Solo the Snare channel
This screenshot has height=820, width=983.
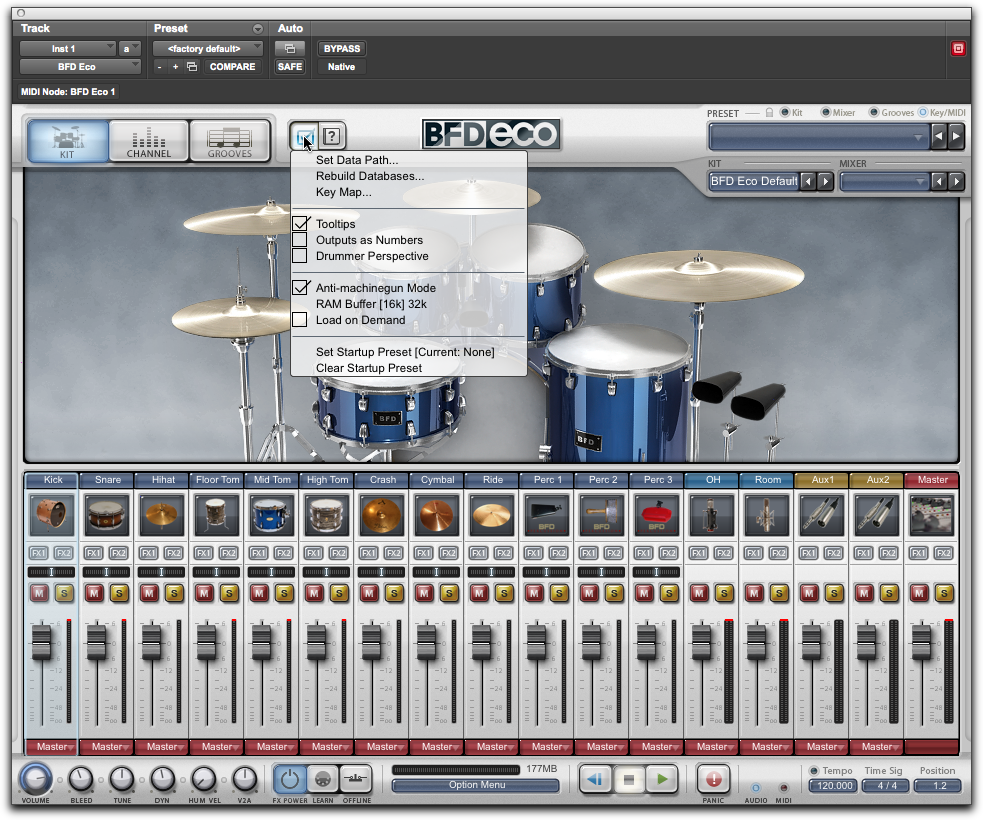click(119, 593)
